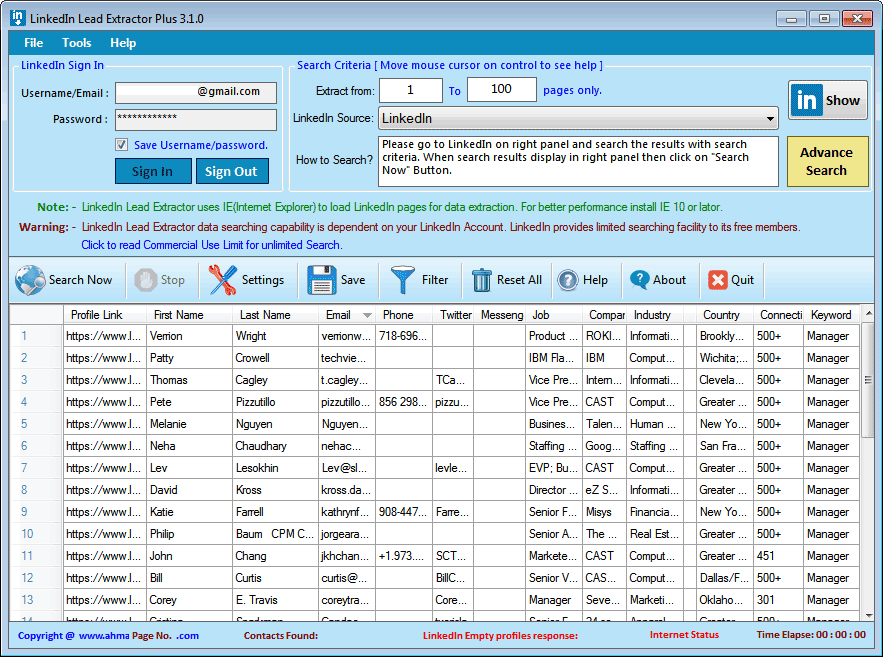Screen dimensions: 883x657
Task: Click the Save floppy disk icon
Action: pyautogui.click(x=322, y=280)
